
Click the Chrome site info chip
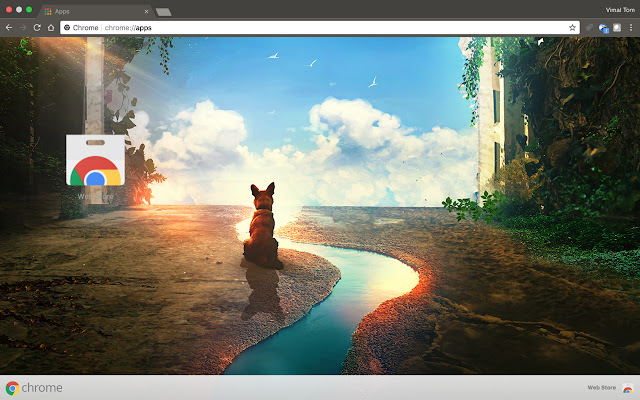[81, 28]
